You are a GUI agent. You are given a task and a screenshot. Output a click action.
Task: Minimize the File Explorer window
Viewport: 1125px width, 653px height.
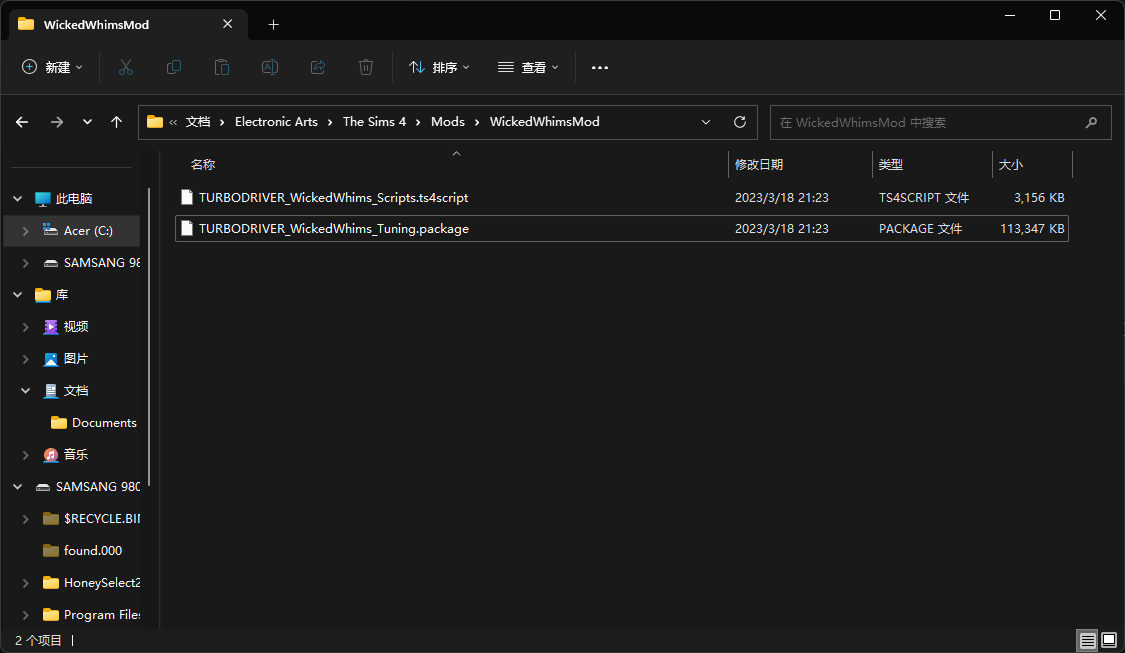pyautogui.click(x=1009, y=15)
